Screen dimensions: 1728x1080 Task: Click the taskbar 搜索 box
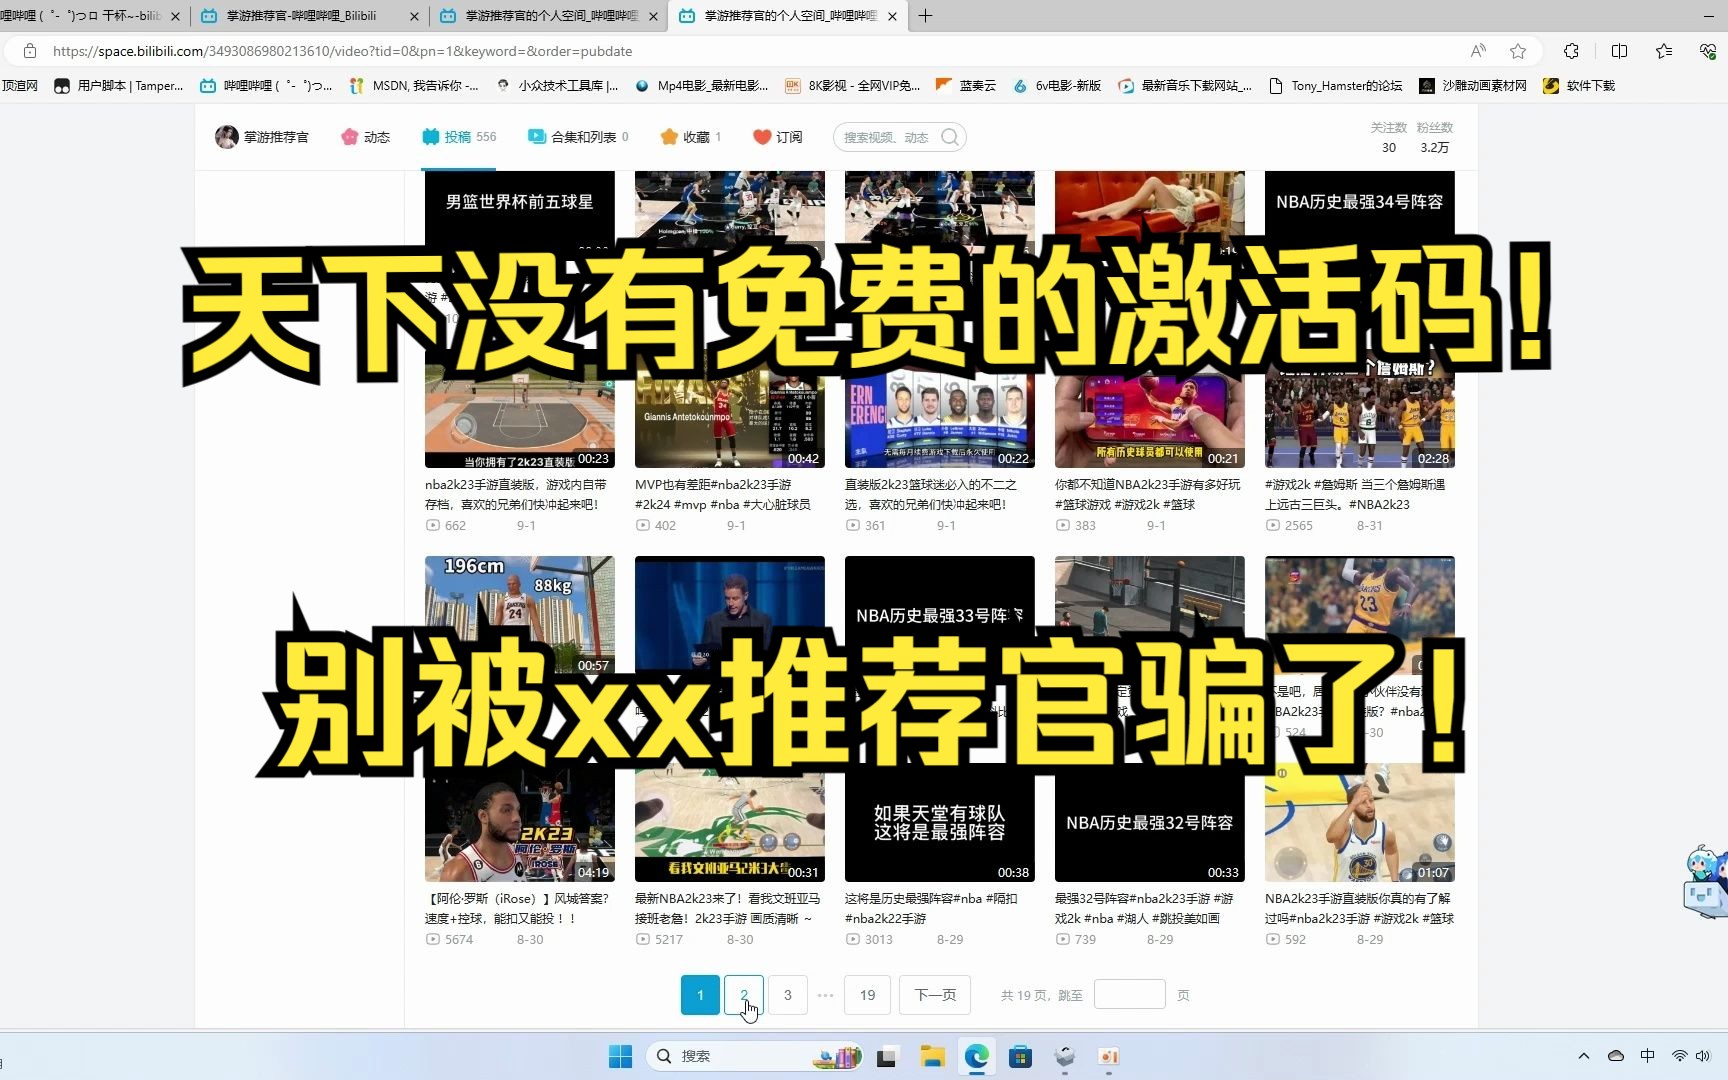click(756, 1056)
